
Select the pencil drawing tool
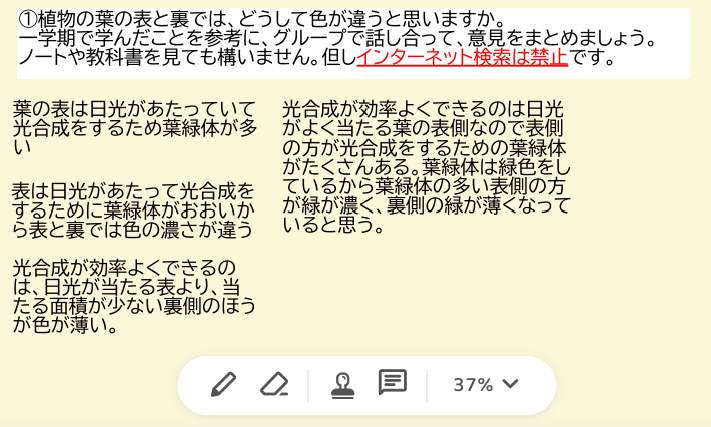click(224, 384)
